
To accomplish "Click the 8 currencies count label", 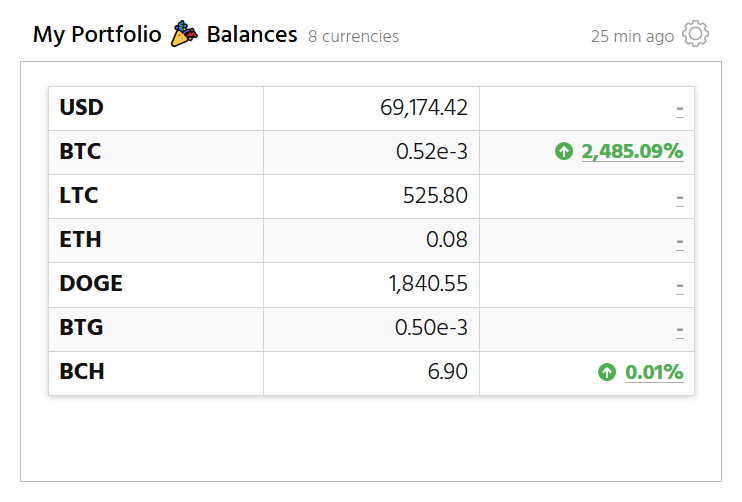I will point(353,37).
